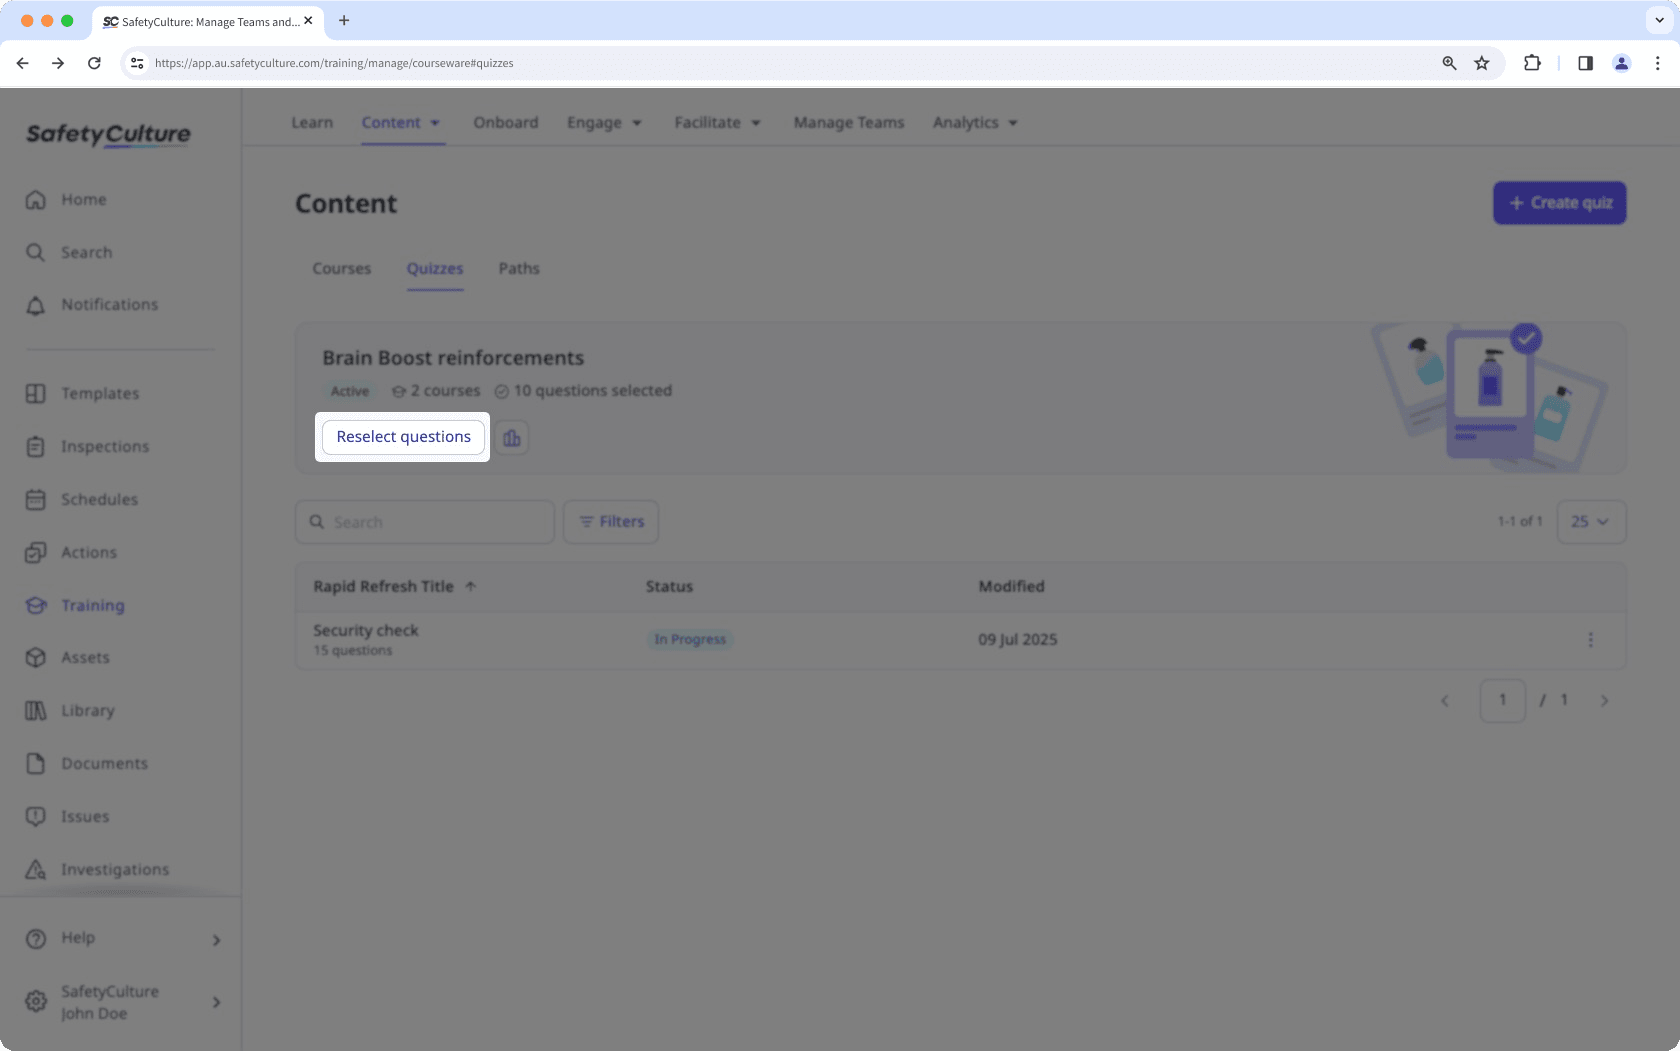The width and height of the screenshot is (1680, 1051).
Task: Open Assets from the sidebar
Action: pyautogui.click(x=85, y=658)
